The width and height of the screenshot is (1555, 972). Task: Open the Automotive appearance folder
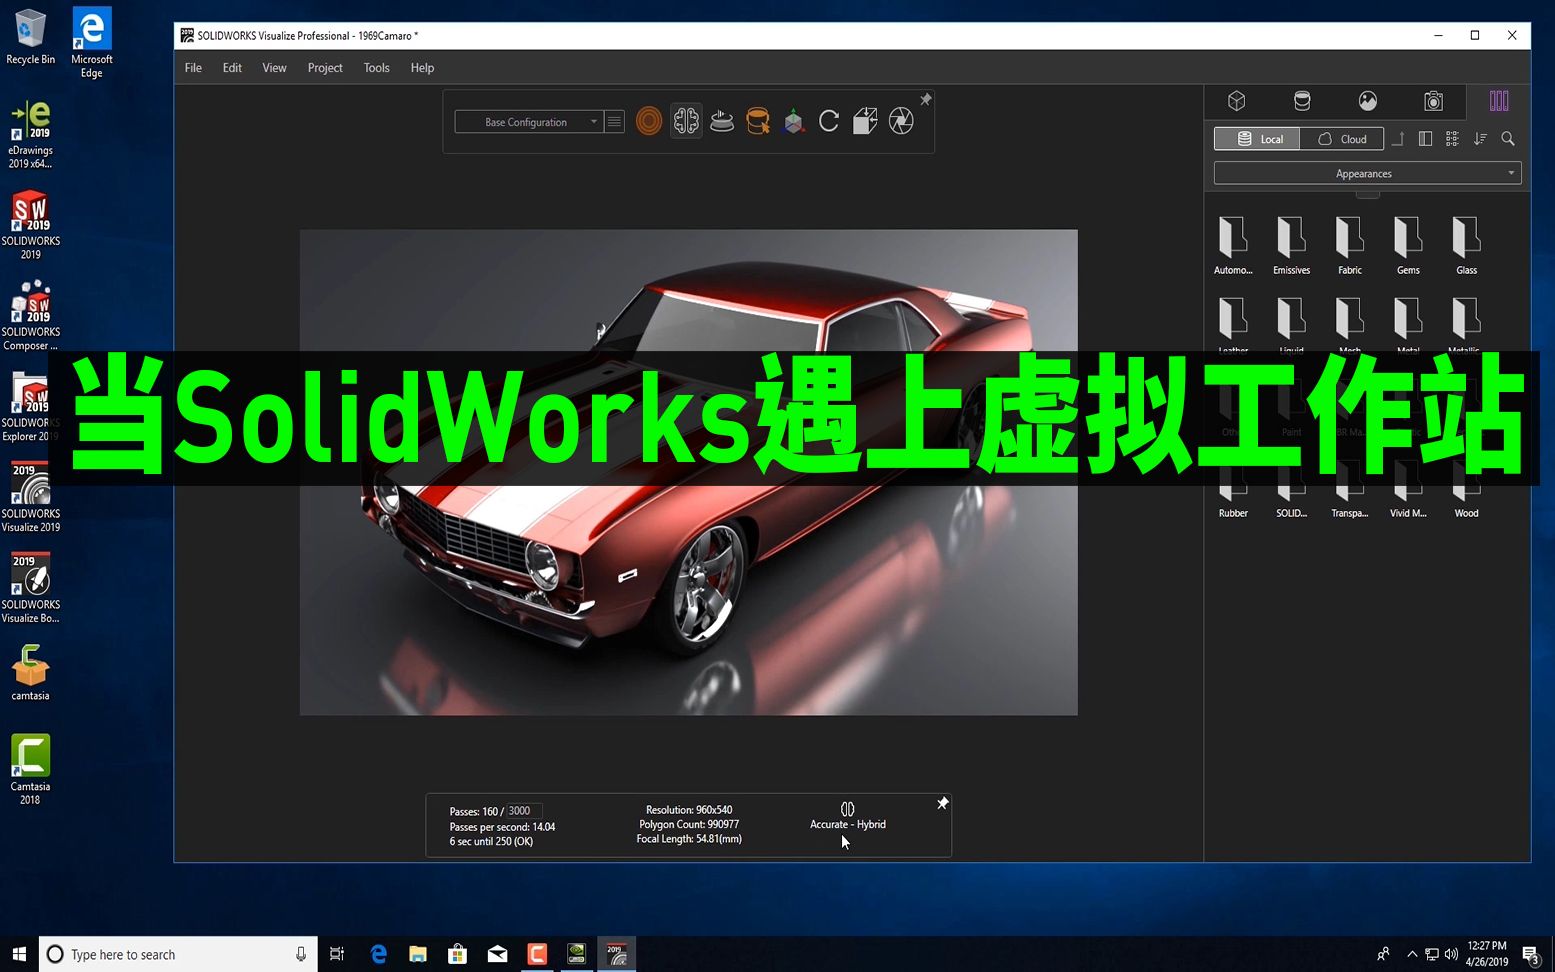click(1233, 245)
